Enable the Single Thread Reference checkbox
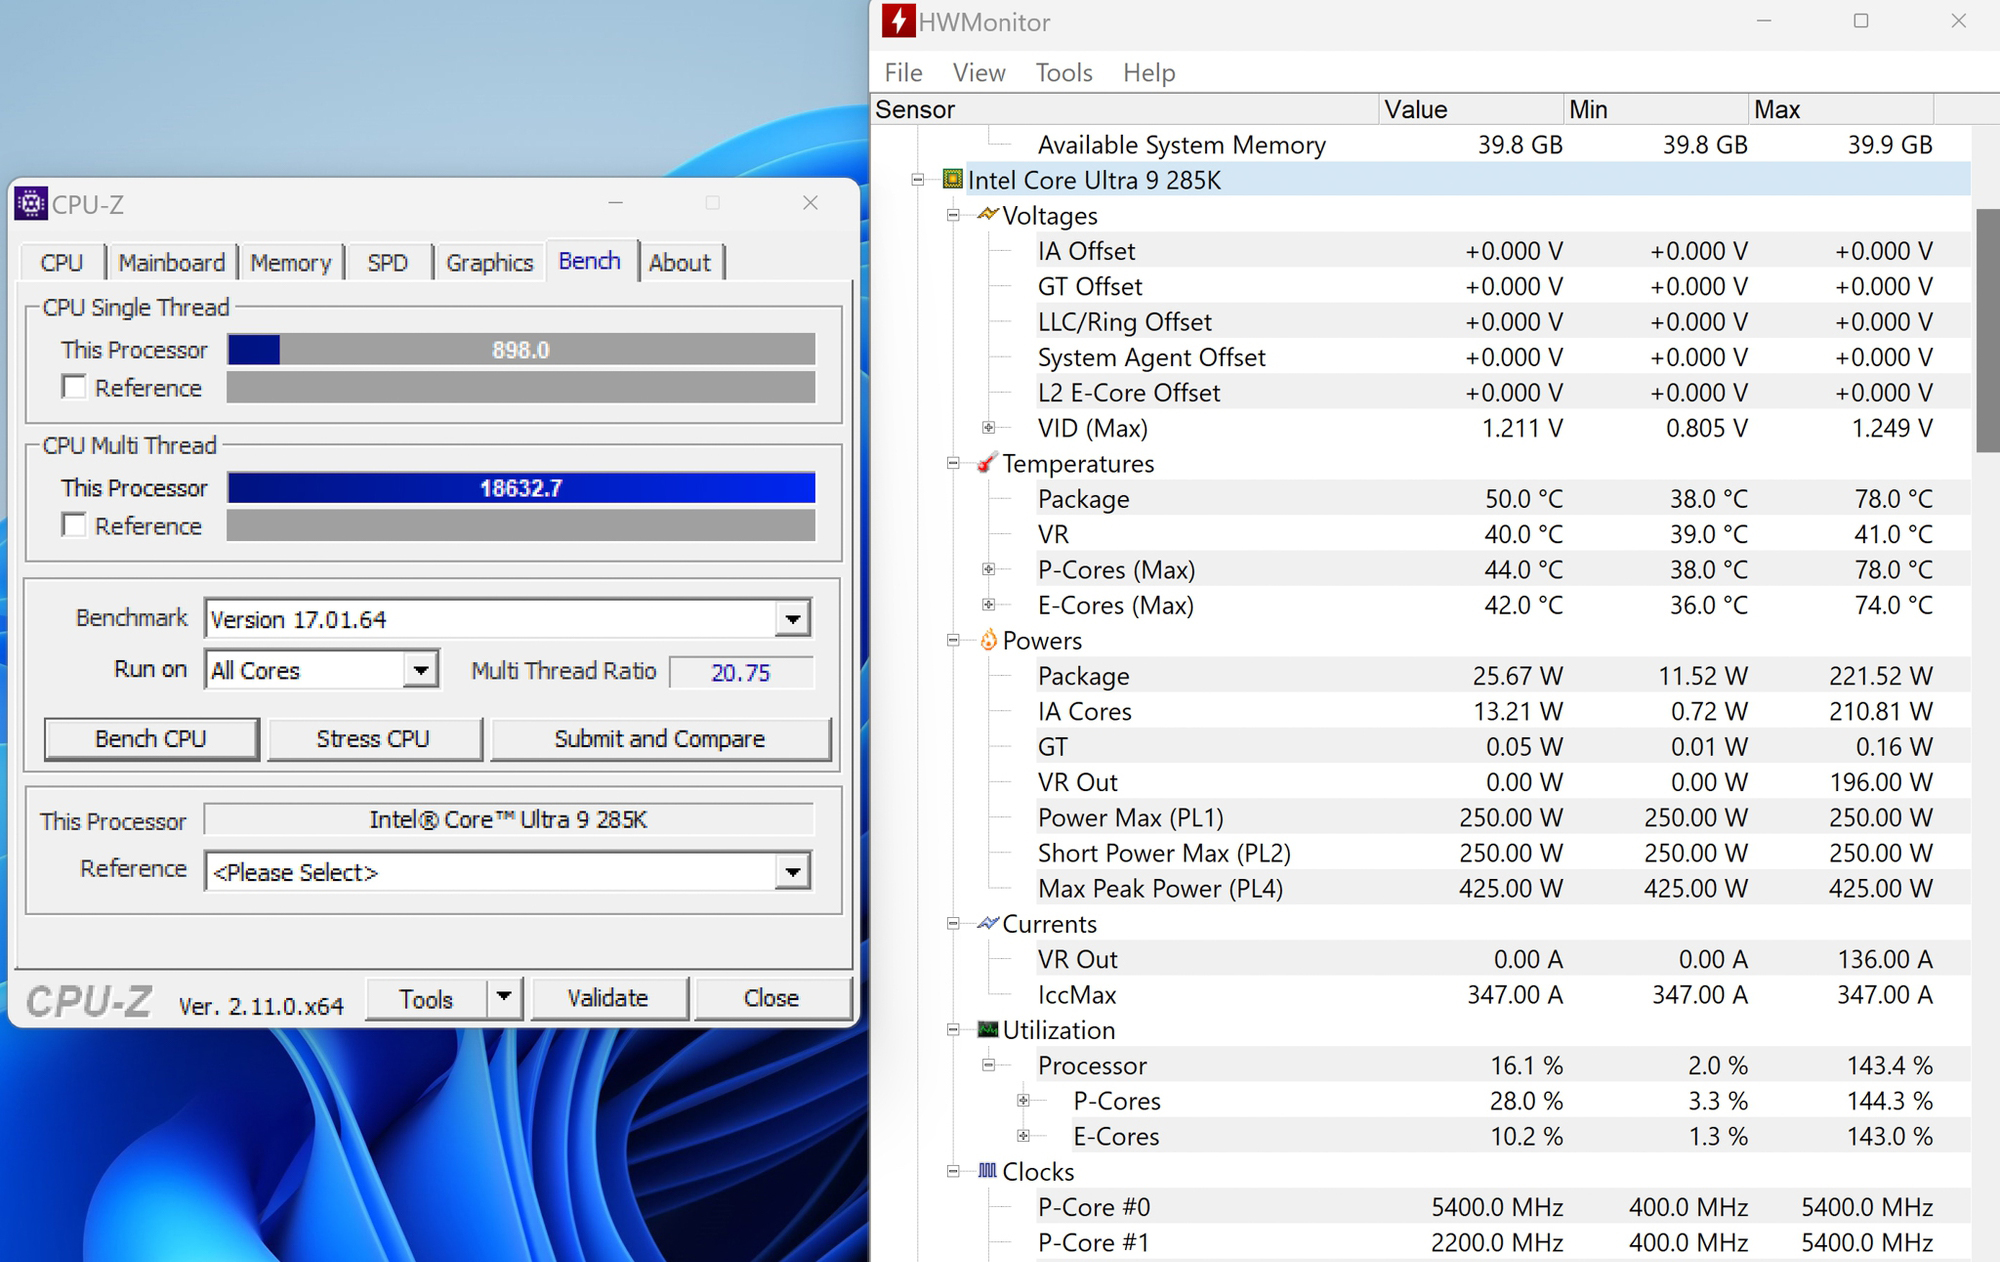Image resolution: width=2000 pixels, height=1262 pixels. pos(74,387)
